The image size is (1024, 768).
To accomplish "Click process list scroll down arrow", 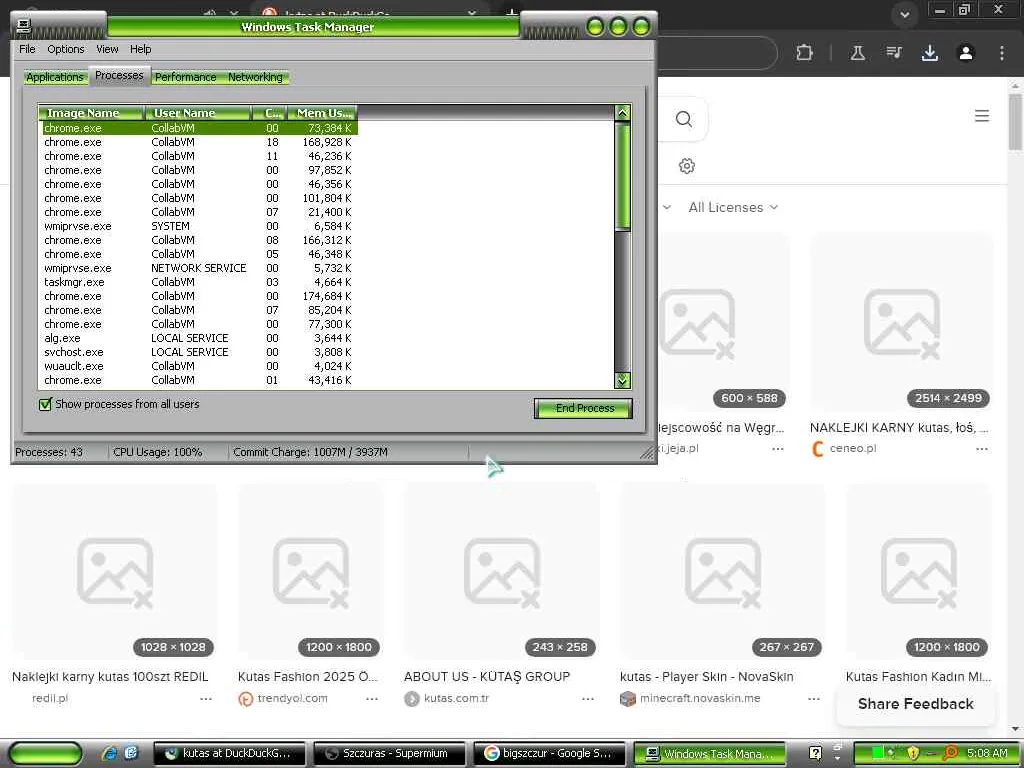I will 622,380.
